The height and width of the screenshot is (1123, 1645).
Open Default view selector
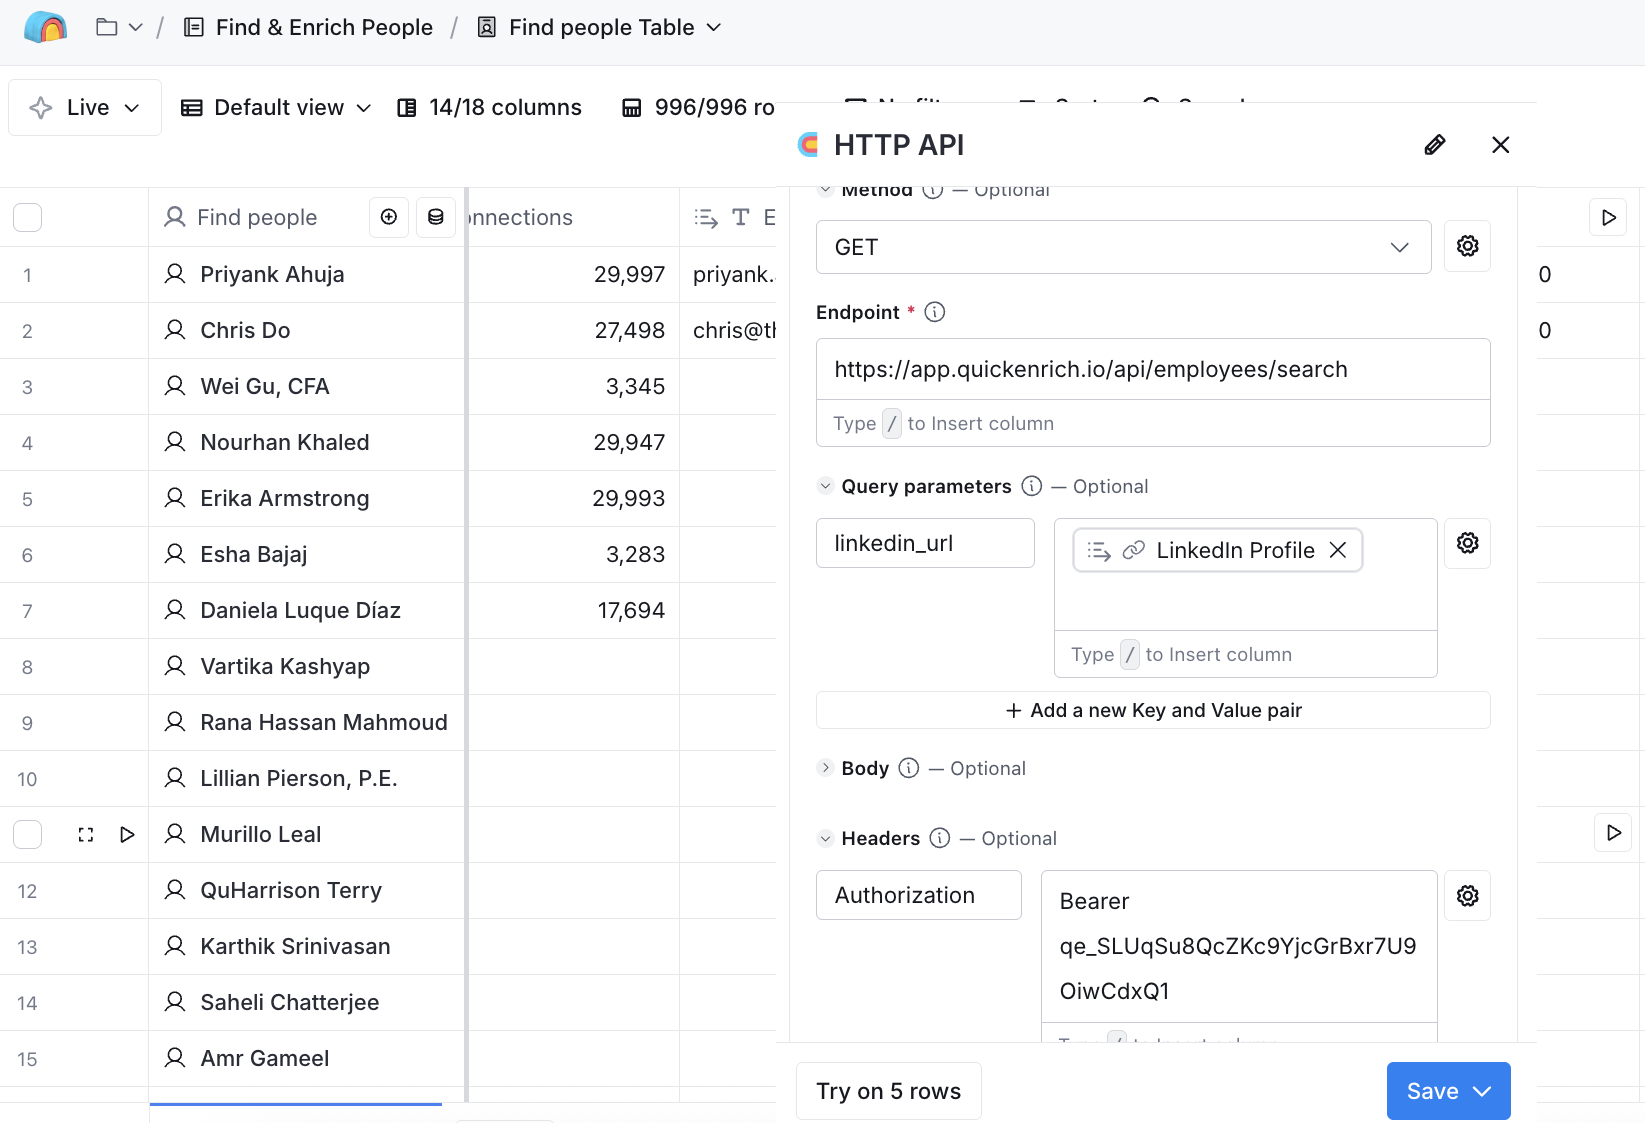276,108
